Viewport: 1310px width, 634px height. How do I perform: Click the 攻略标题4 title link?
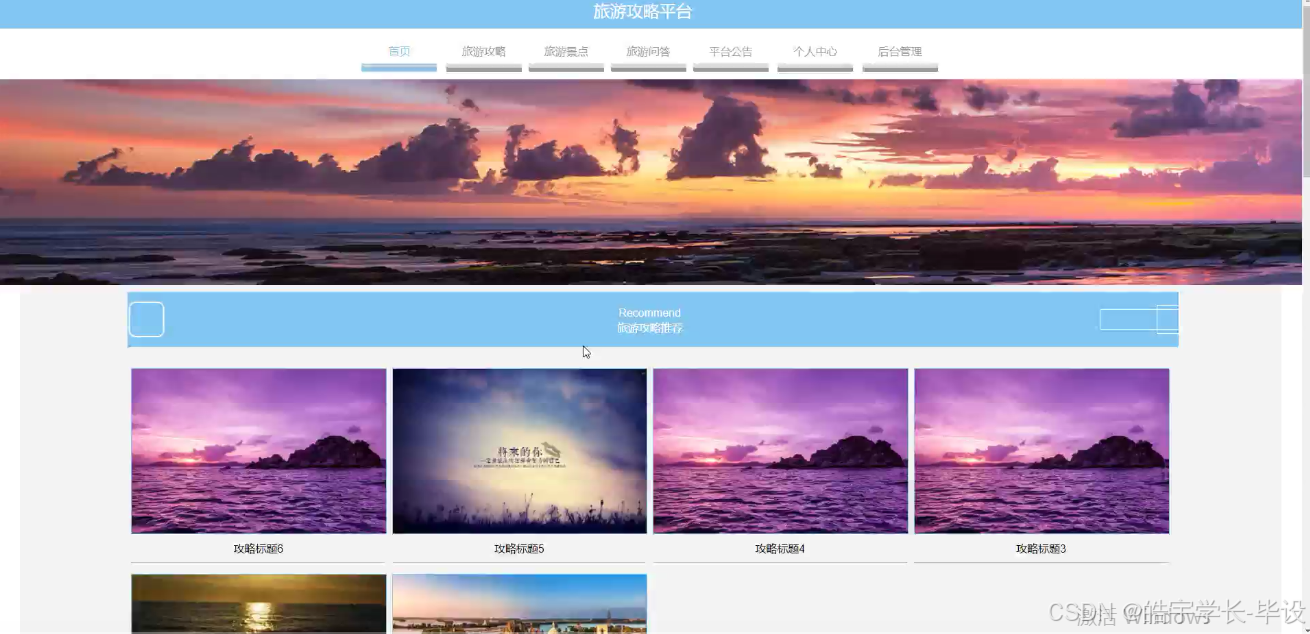pos(781,549)
